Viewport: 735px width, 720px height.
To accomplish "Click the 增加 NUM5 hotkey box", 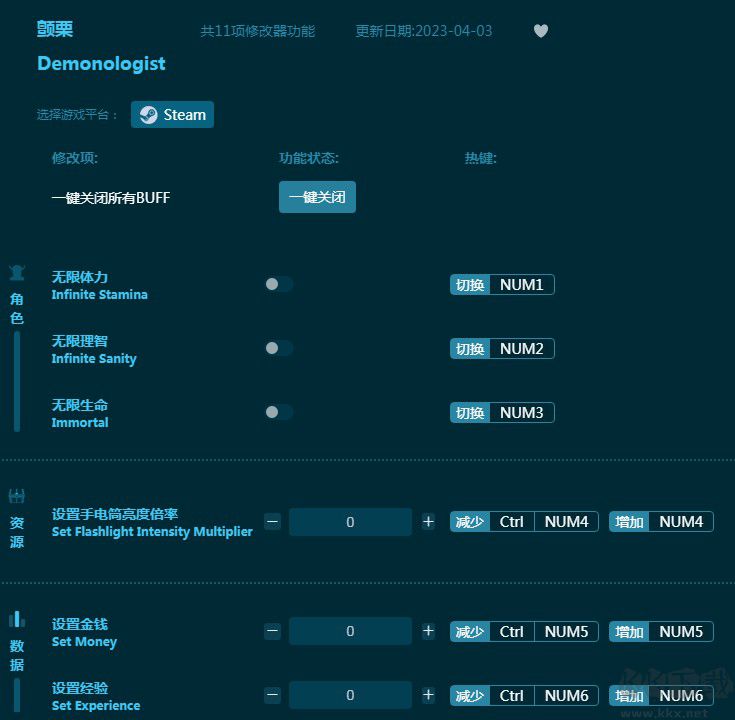I will [661, 632].
